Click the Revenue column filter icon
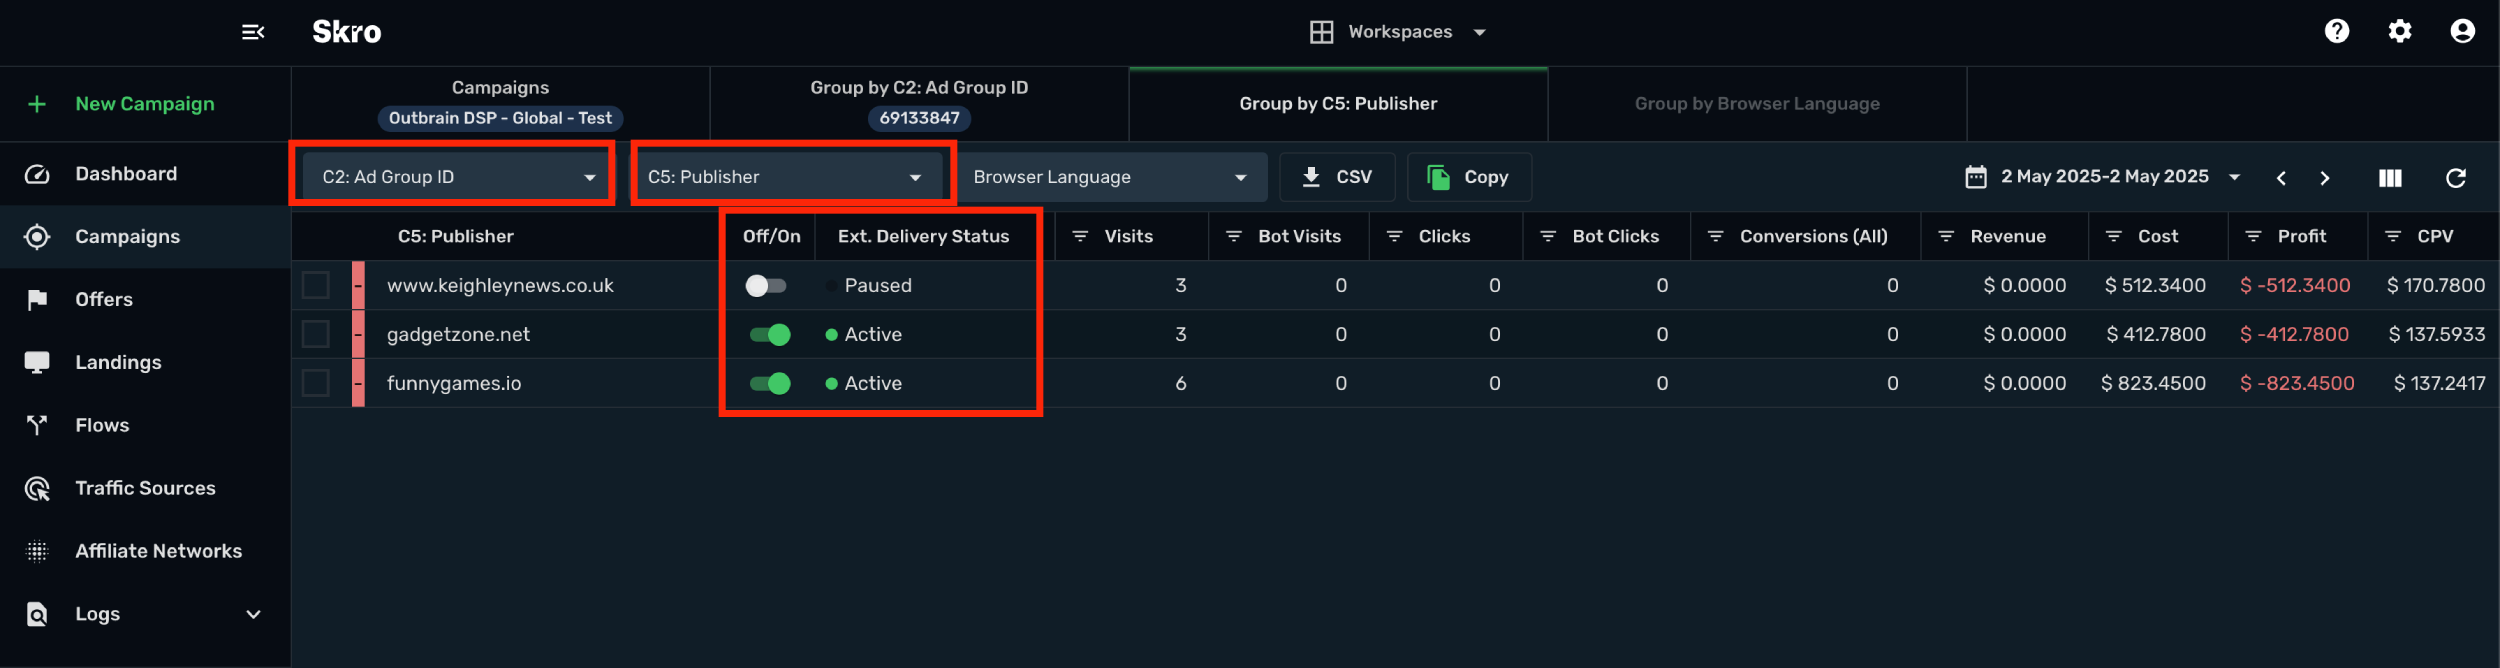 (x=1946, y=236)
